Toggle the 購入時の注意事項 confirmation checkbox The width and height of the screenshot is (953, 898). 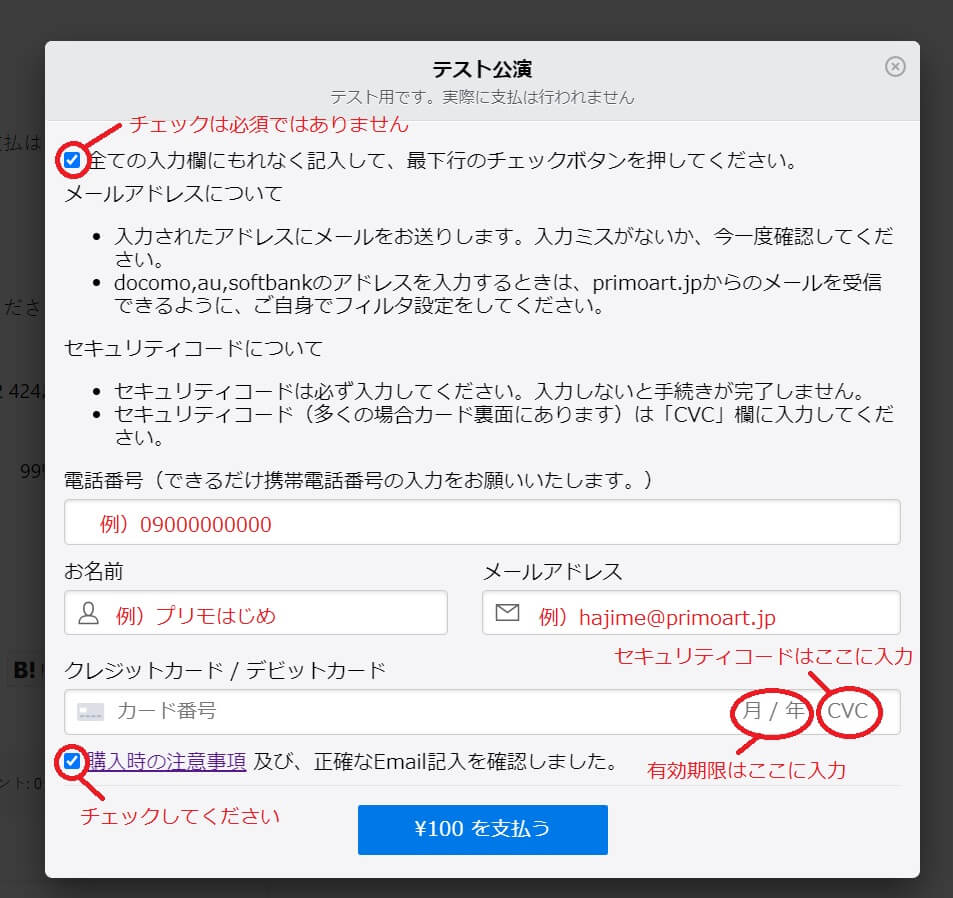[x=72, y=761]
